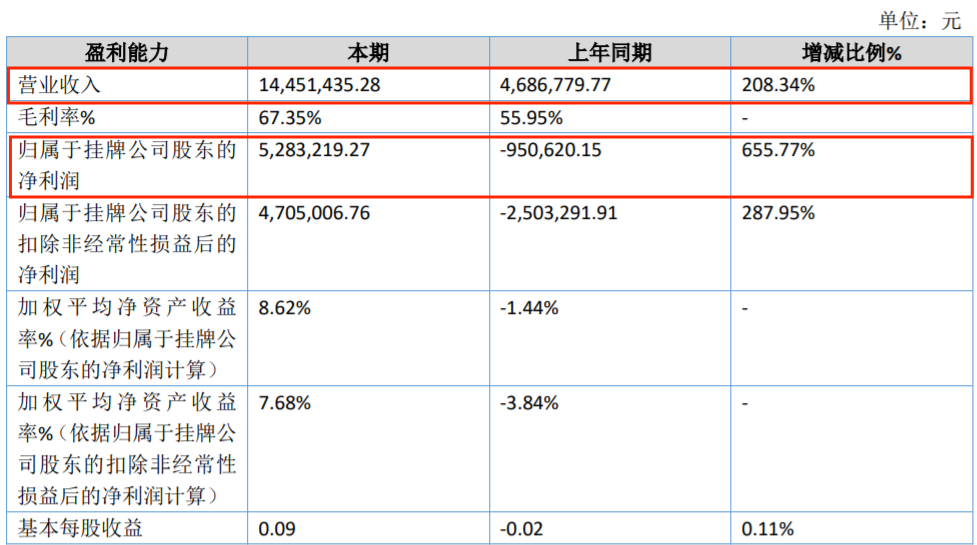Click the 基本每股收益 row label
The width and height of the screenshot is (977, 545).
(x=80, y=528)
